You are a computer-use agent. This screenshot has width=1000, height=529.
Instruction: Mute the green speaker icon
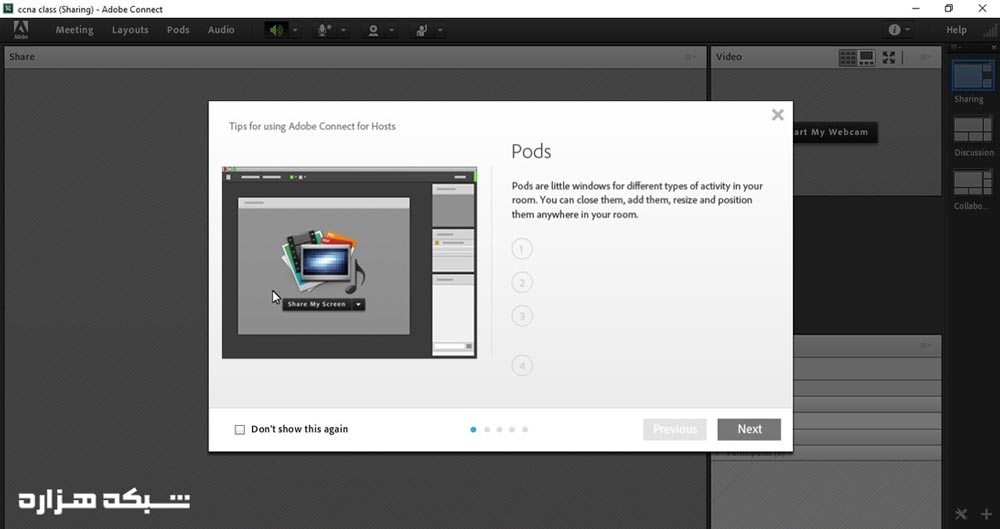pos(276,30)
